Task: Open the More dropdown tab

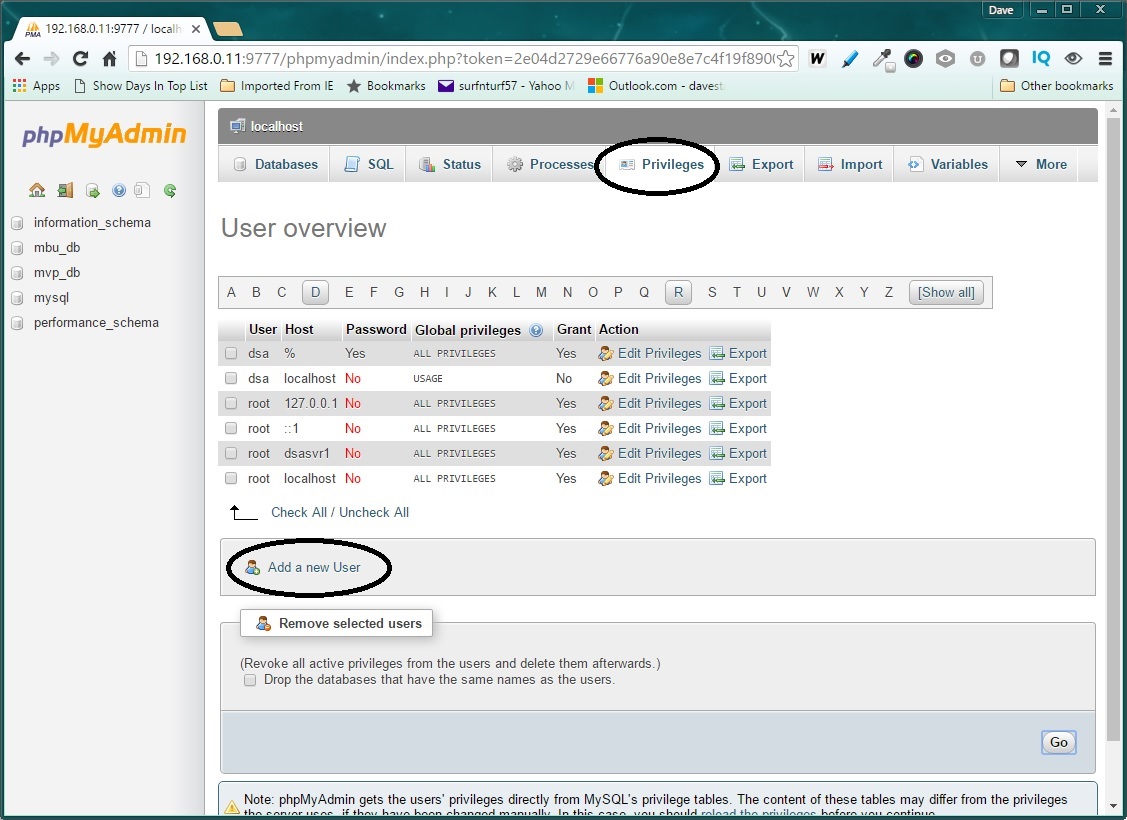Action: click(x=1041, y=165)
